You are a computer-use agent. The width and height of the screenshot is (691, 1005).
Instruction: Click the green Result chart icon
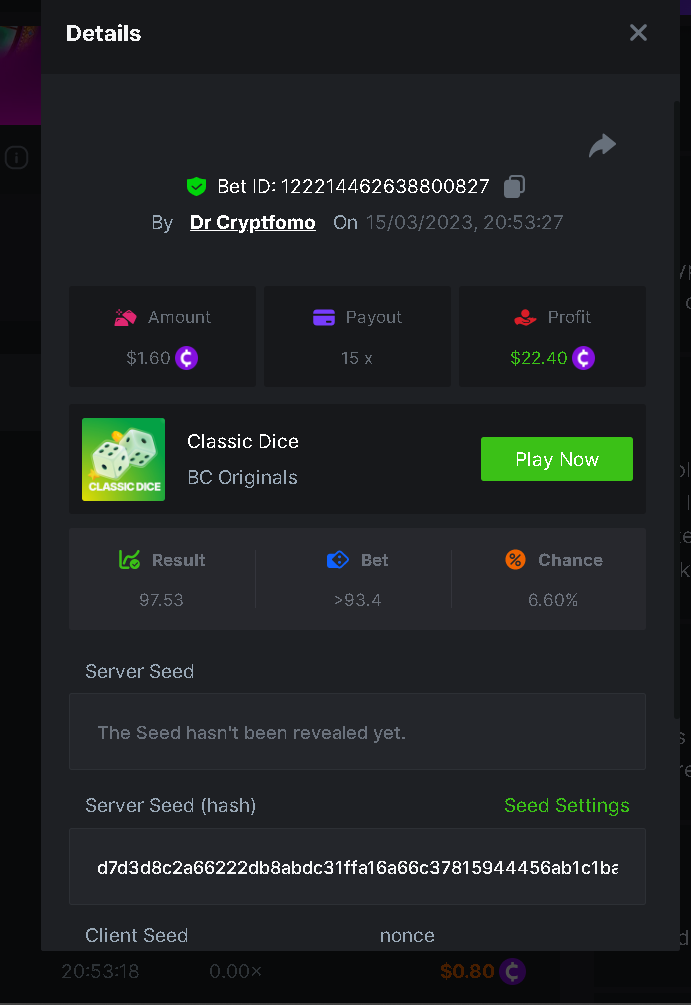[129, 560]
